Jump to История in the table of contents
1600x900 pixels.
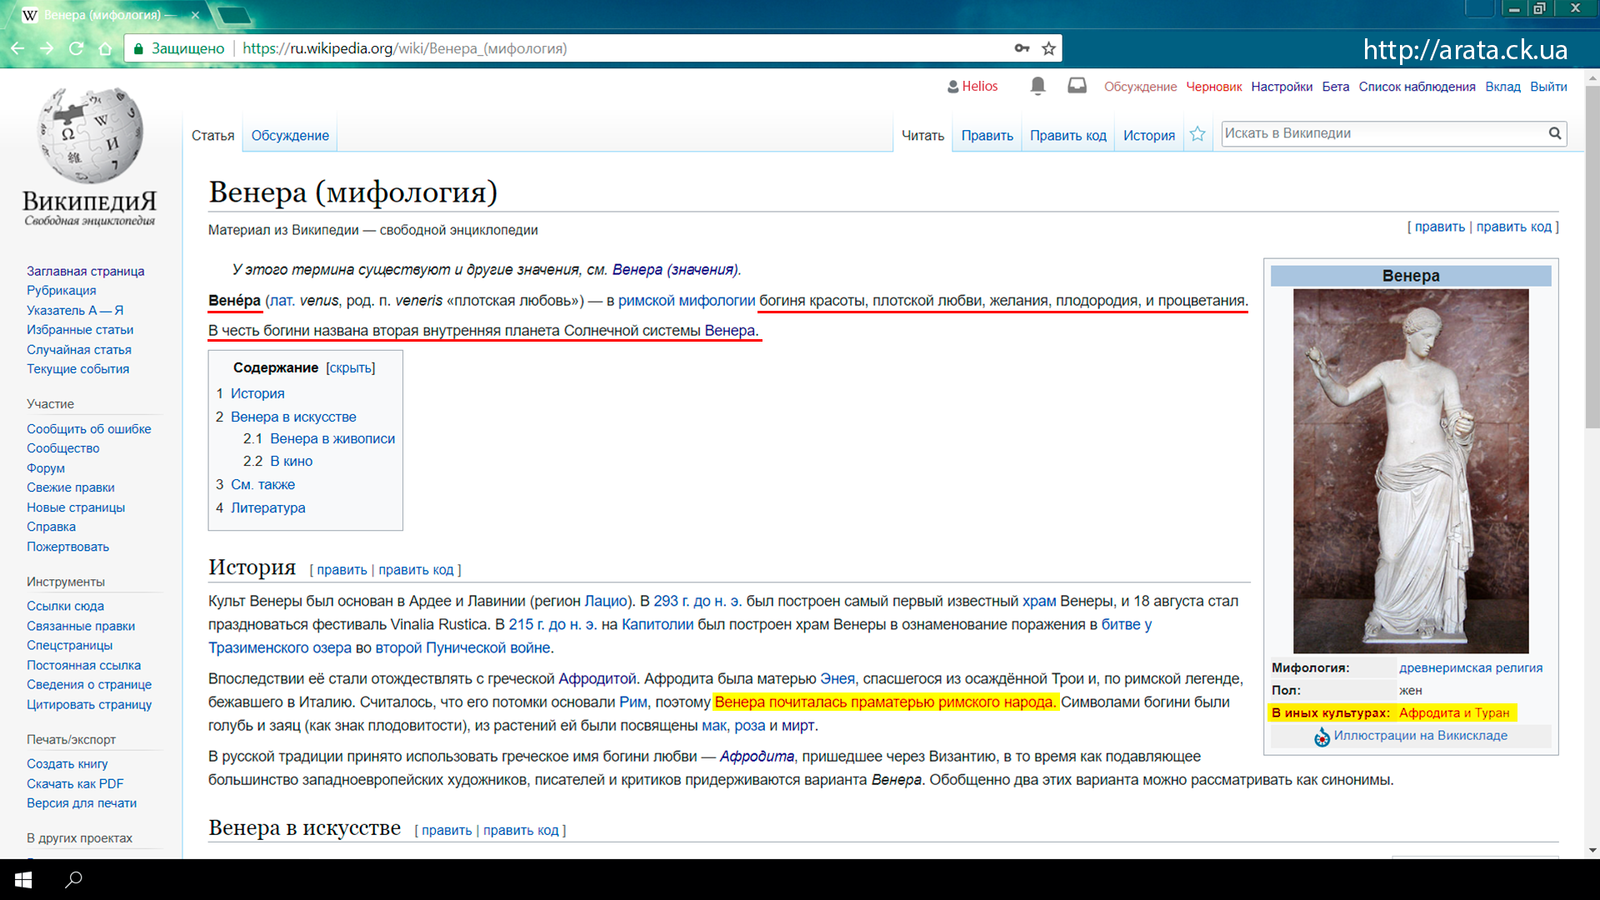click(x=258, y=394)
